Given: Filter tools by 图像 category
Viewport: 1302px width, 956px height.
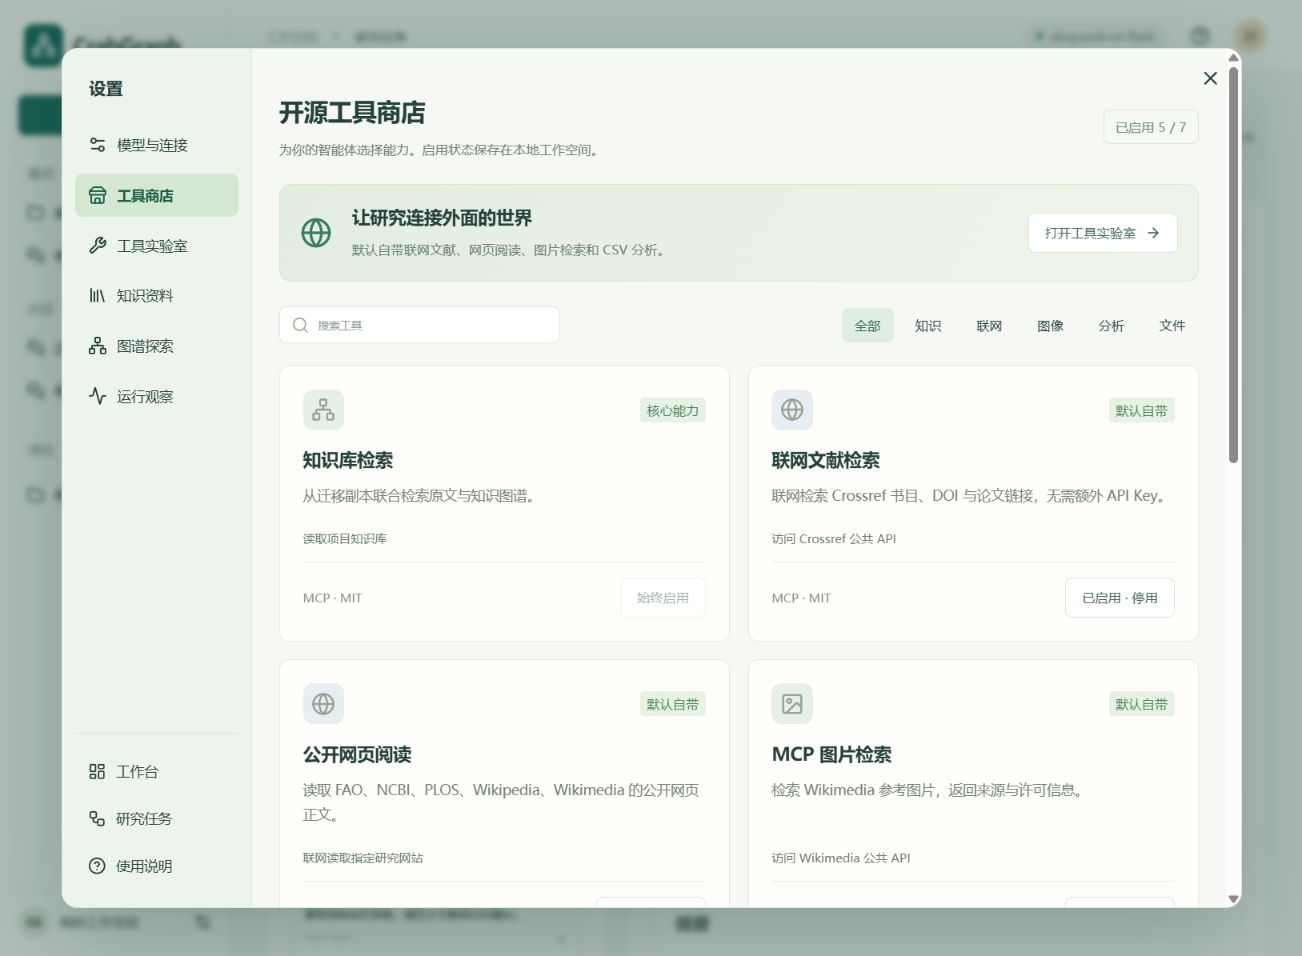Looking at the screenshot, I should [1050, 325].
